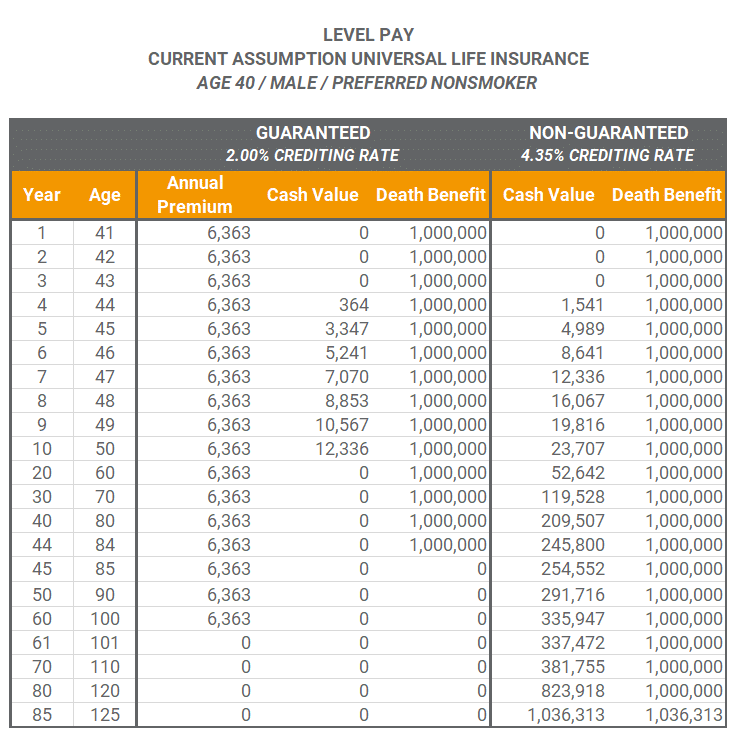Select guaranteed cash value 7,070
The height and width of the screenshot is (730, 735).
(x=347, y=376)
